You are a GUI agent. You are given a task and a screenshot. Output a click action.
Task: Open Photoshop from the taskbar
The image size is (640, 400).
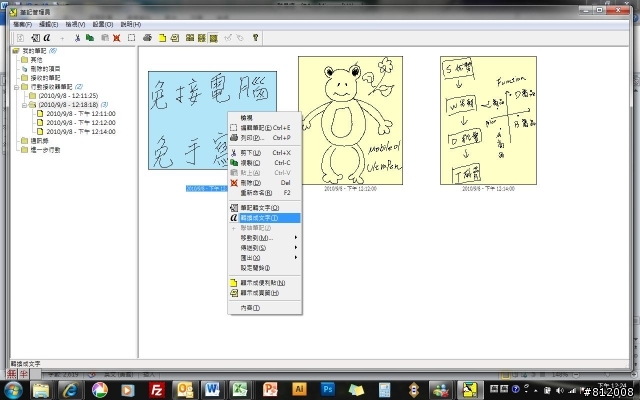pyautogui.click(x=328, y=390)
